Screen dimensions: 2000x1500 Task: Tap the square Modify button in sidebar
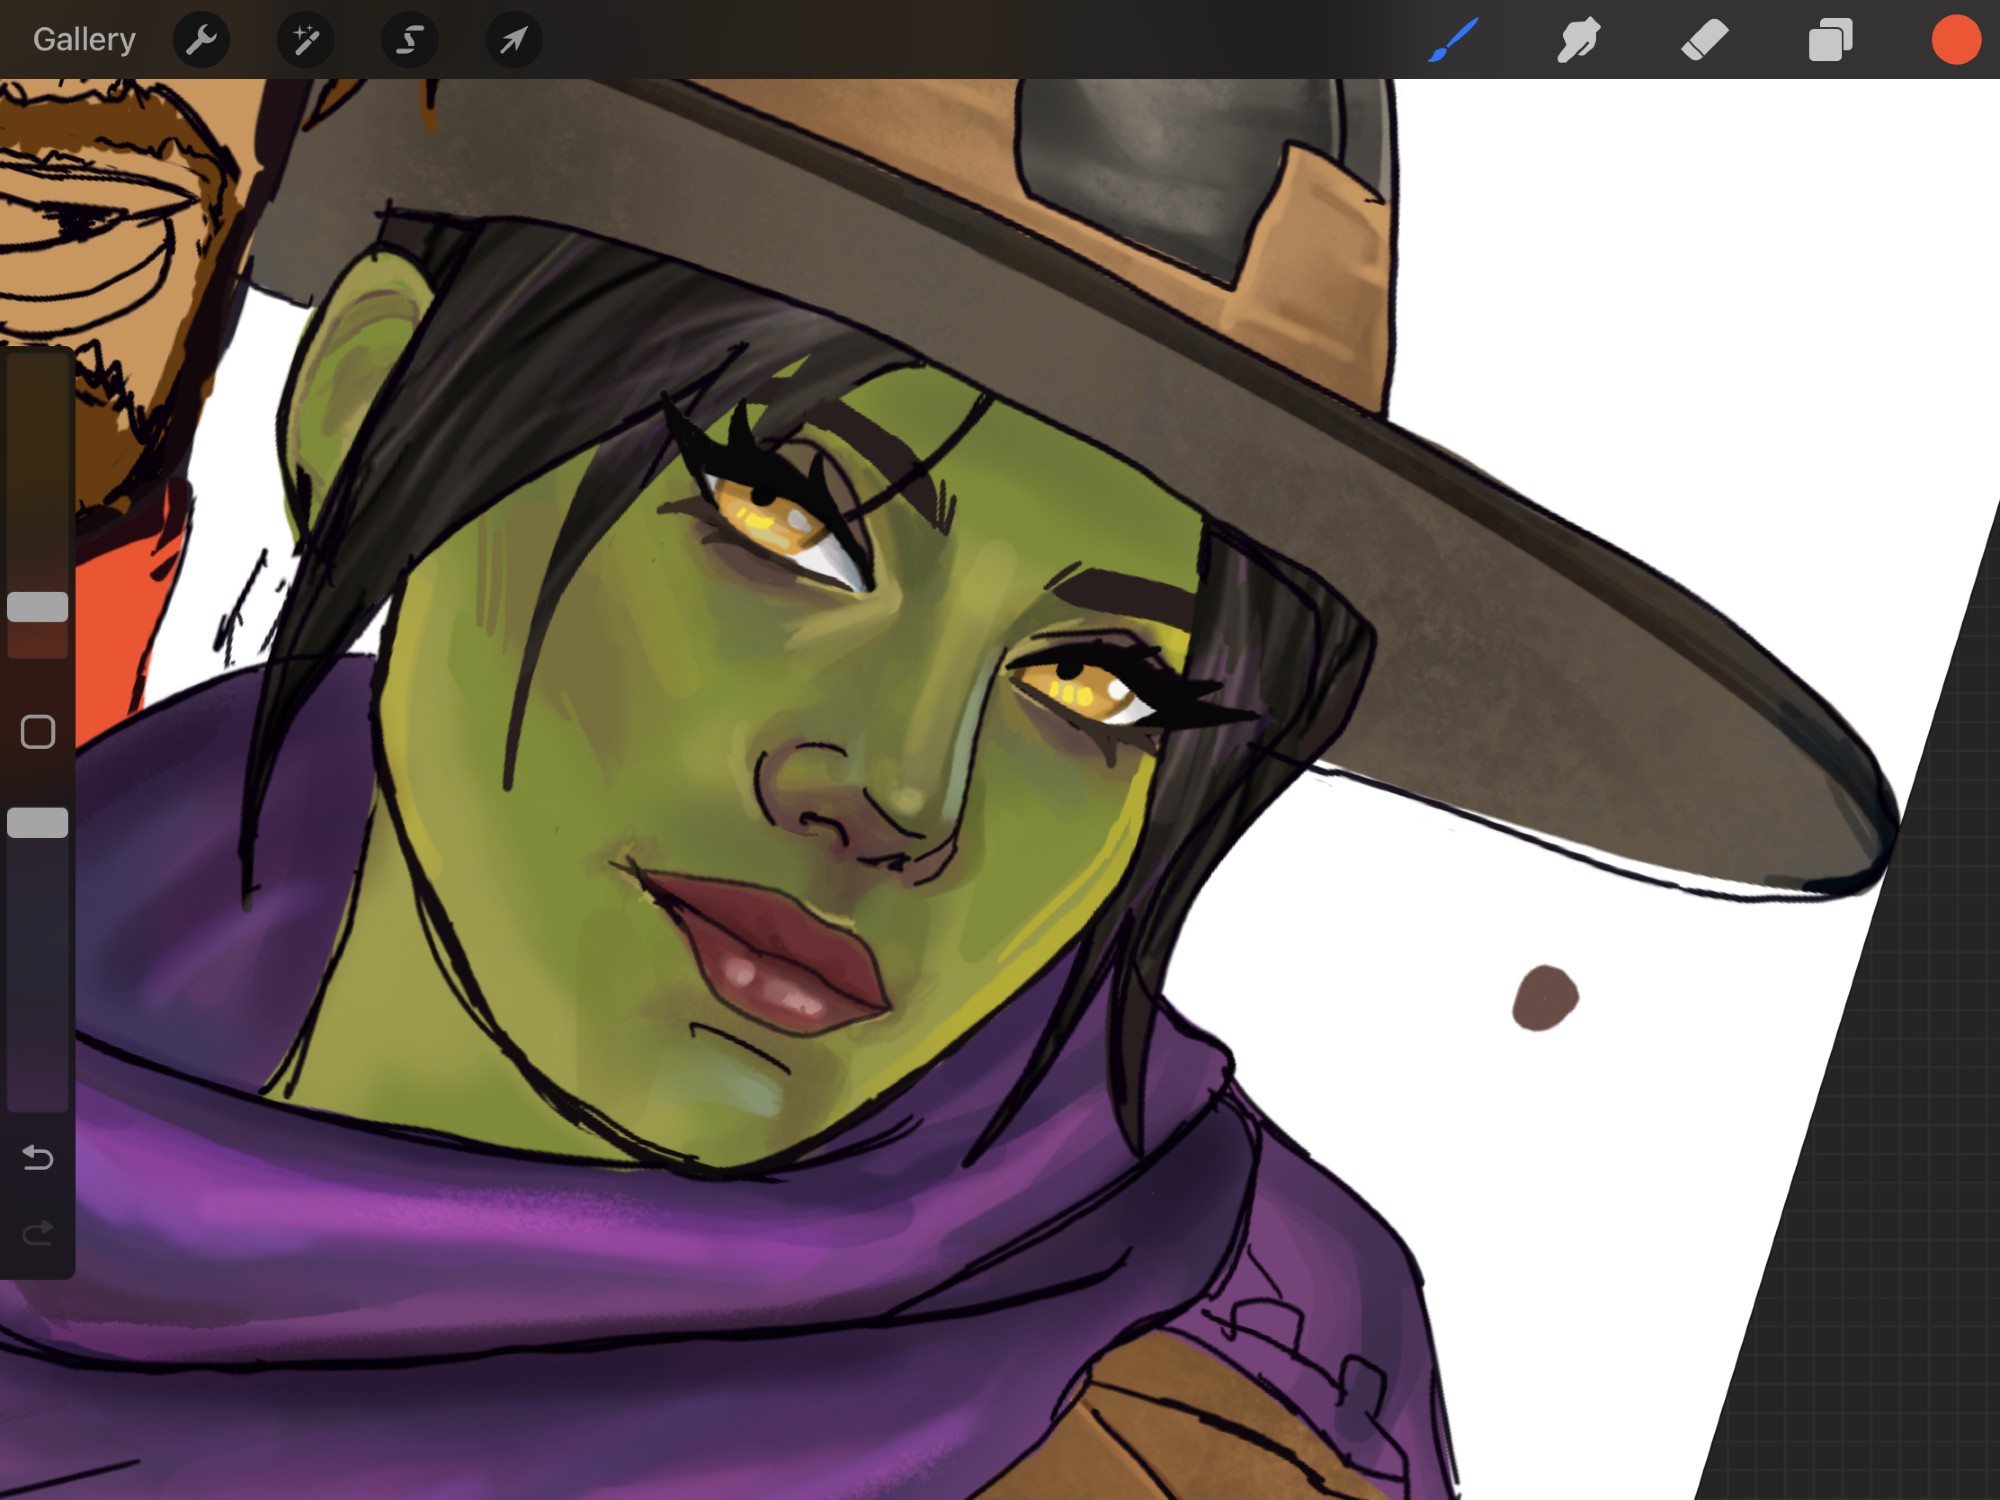pos(38,732)
